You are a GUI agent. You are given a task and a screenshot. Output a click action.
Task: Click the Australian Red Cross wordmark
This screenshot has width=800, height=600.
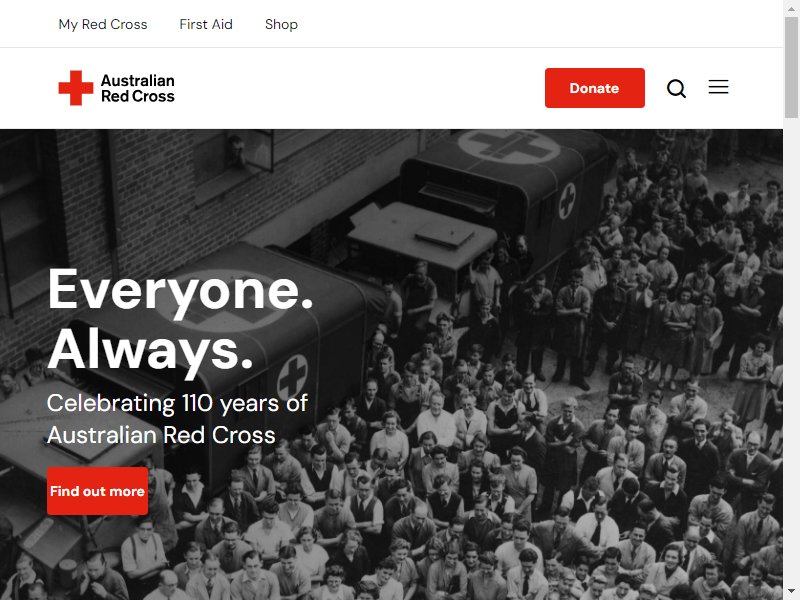click(x=138, y=88)
